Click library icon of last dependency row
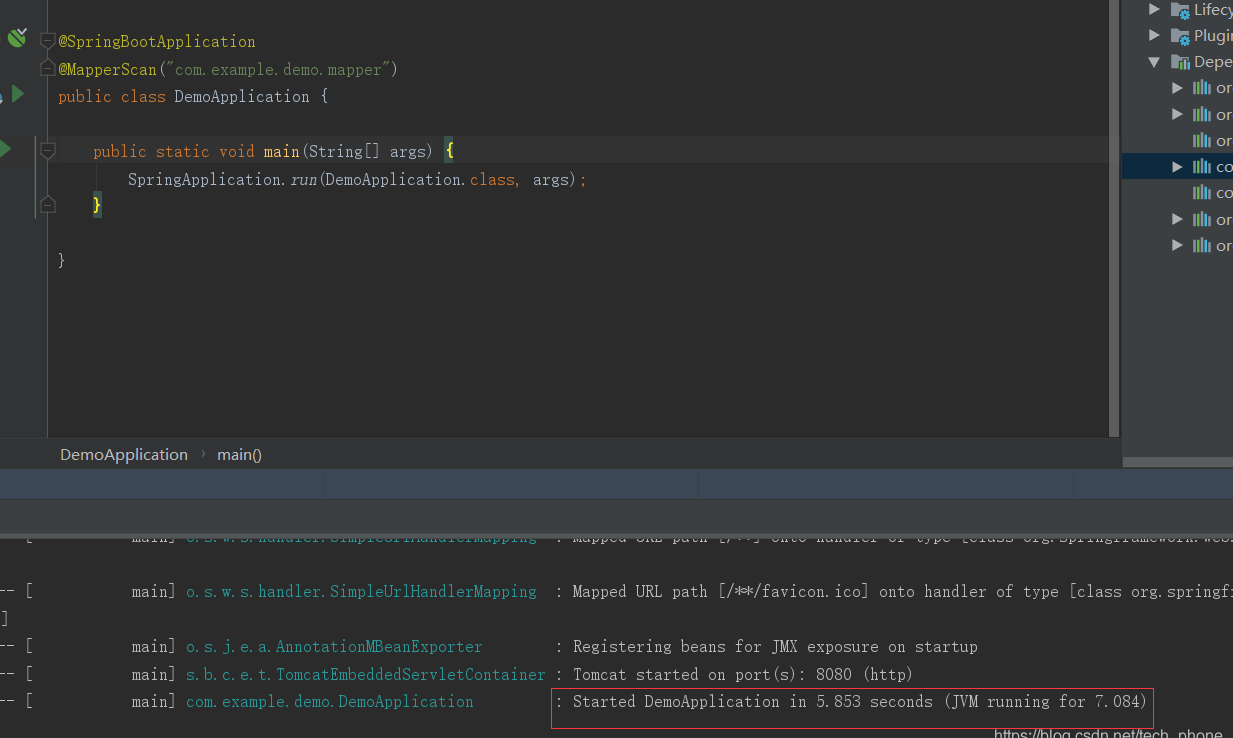This screenshot has height=738, width=1233. [1202, 245]
